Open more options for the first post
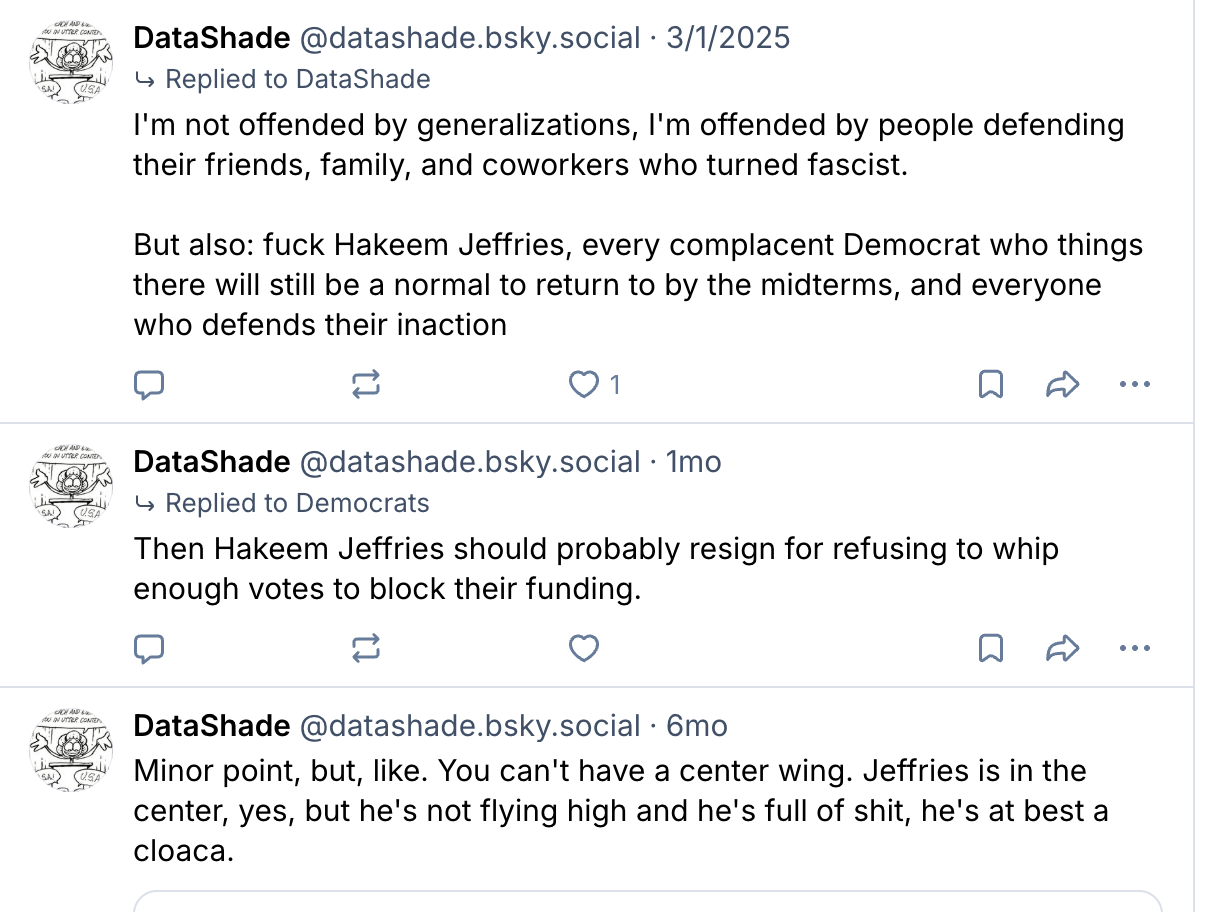 click(x=1134, y=385)
